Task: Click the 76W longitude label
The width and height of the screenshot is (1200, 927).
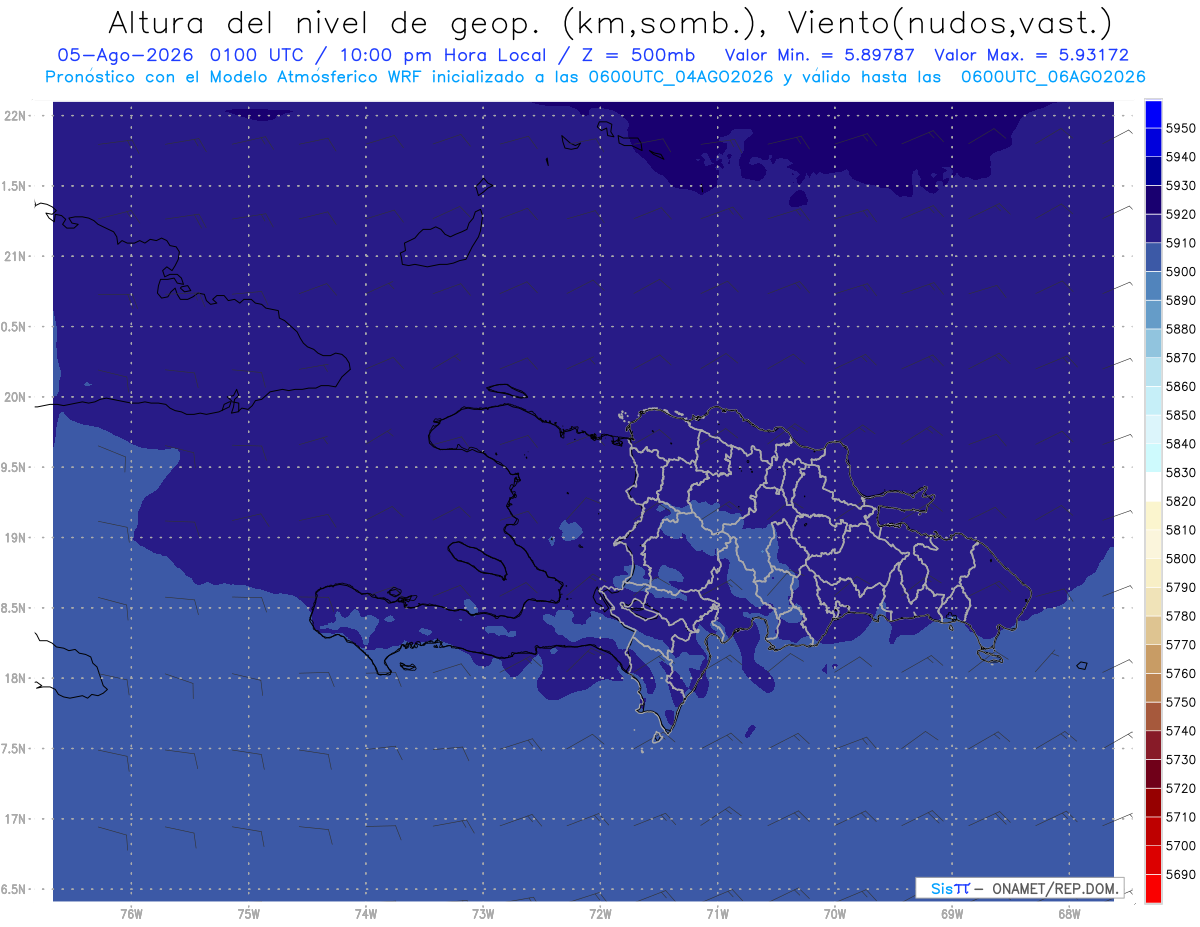Action: (131, 914)
